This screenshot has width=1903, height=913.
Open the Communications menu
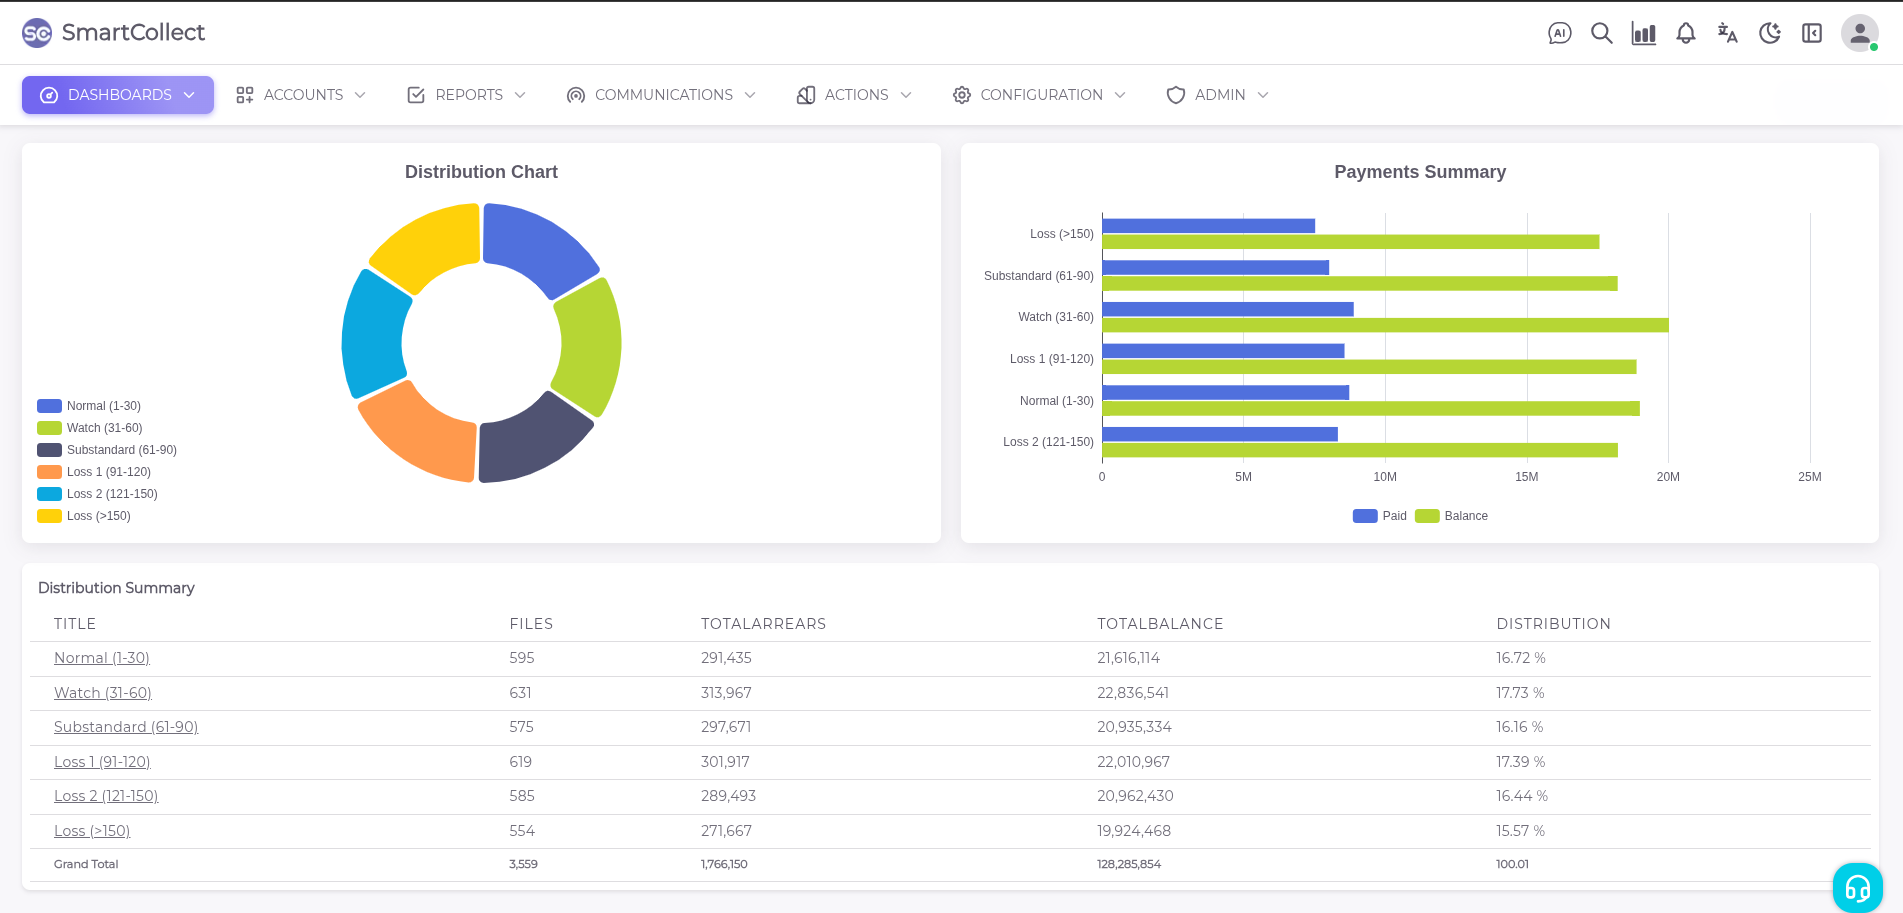[x=660, y=95]
